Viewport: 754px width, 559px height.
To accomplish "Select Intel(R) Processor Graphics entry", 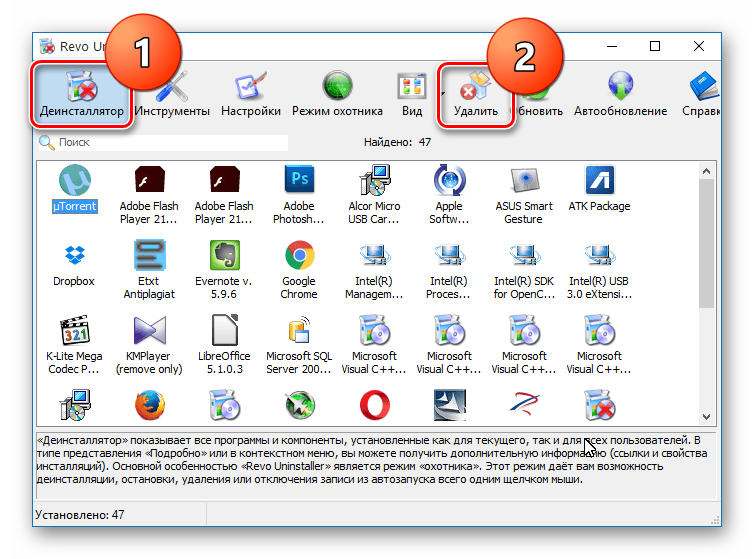I will pyautogui.click(x=449, y=269).
